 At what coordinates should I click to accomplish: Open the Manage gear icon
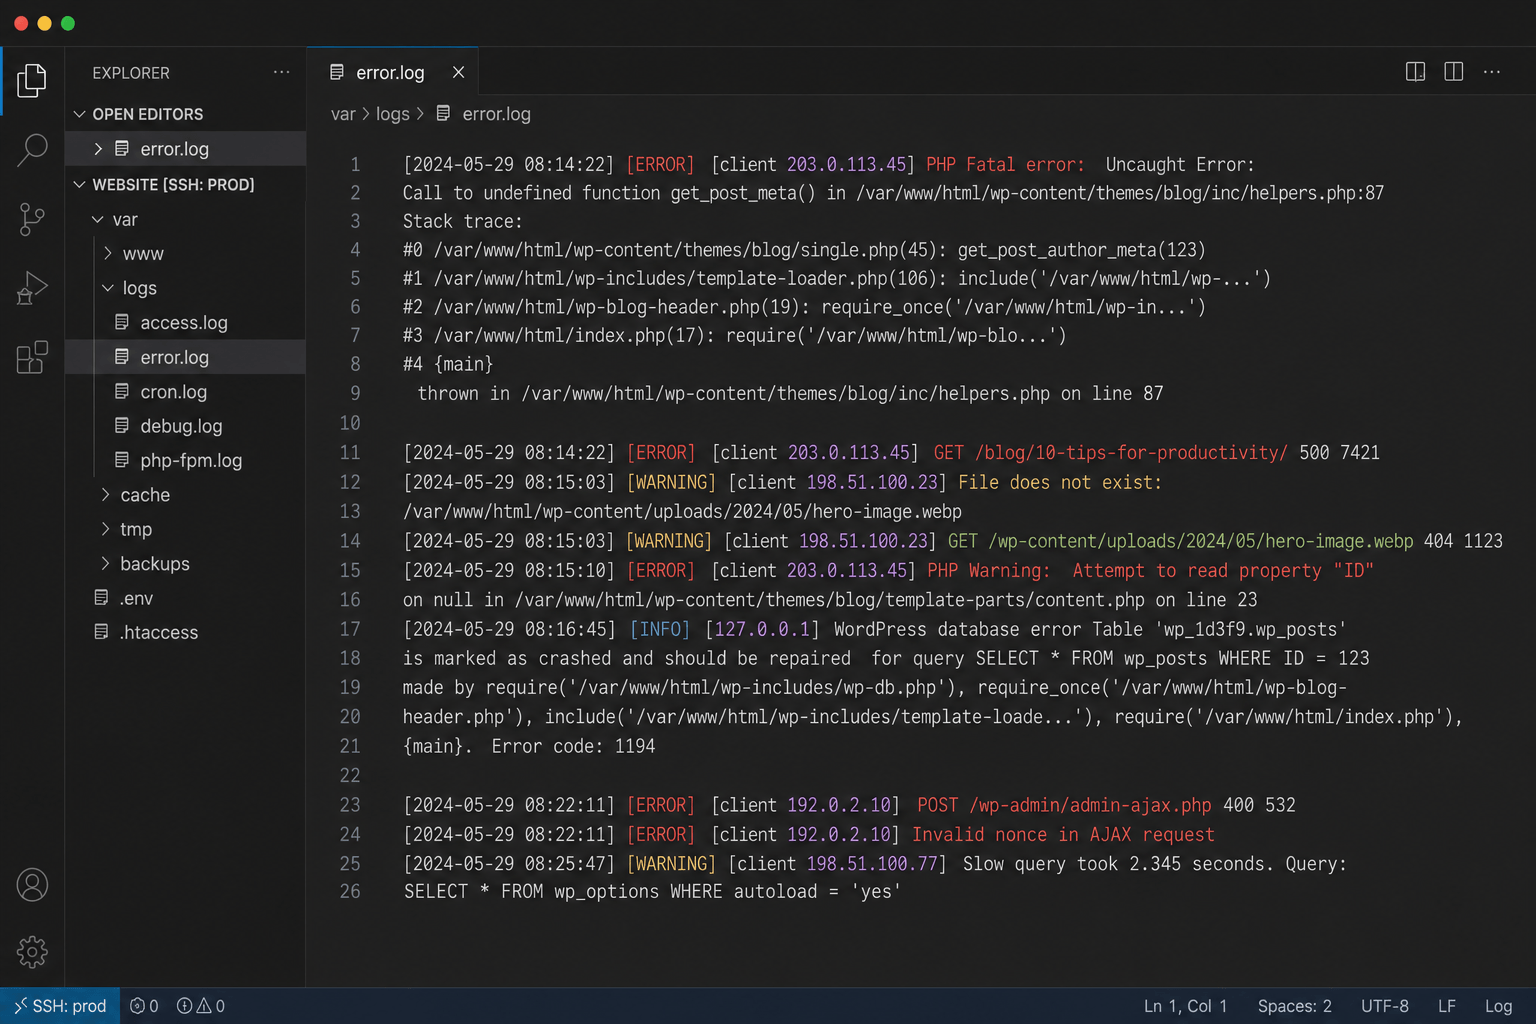click(x=32, y=952)
